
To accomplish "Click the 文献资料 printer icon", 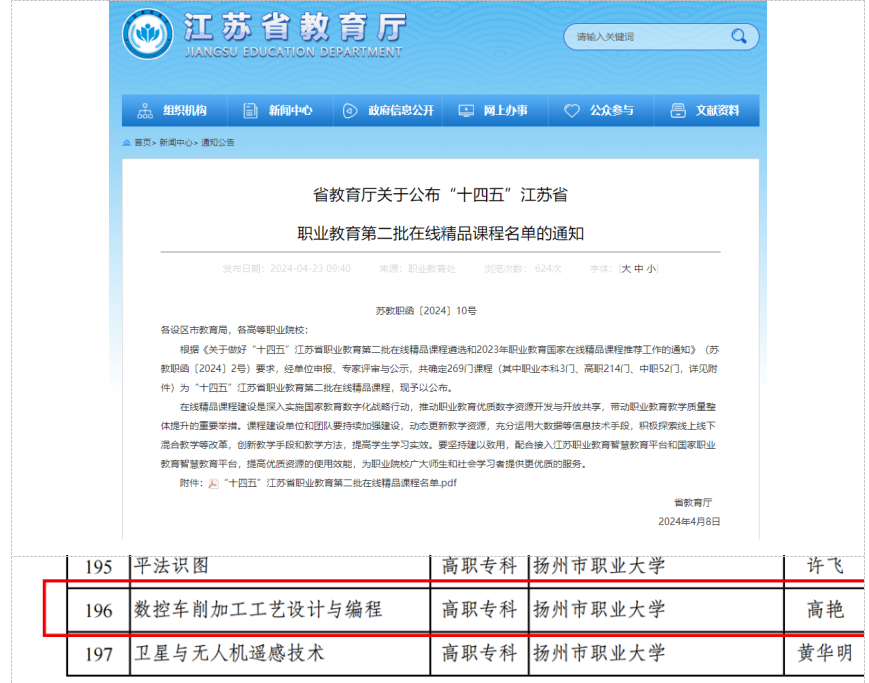I will click(x=678, y=111).
